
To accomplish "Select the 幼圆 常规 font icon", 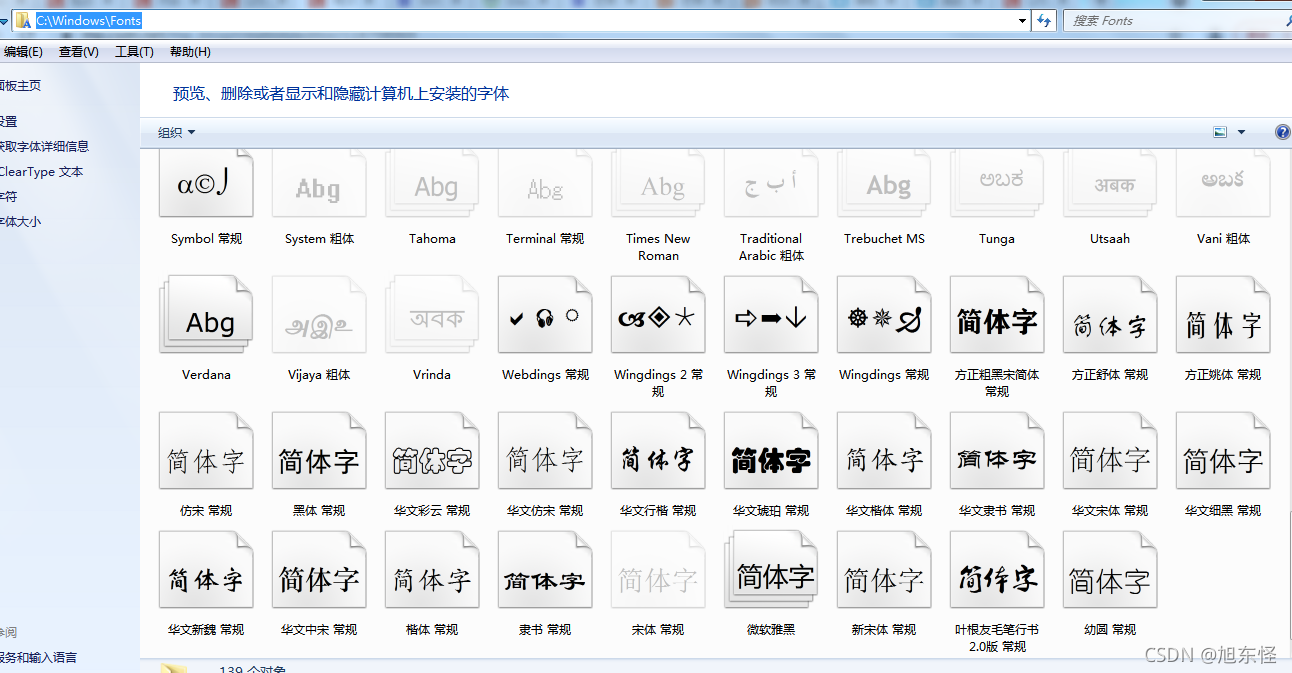I will pos(1110,570).
